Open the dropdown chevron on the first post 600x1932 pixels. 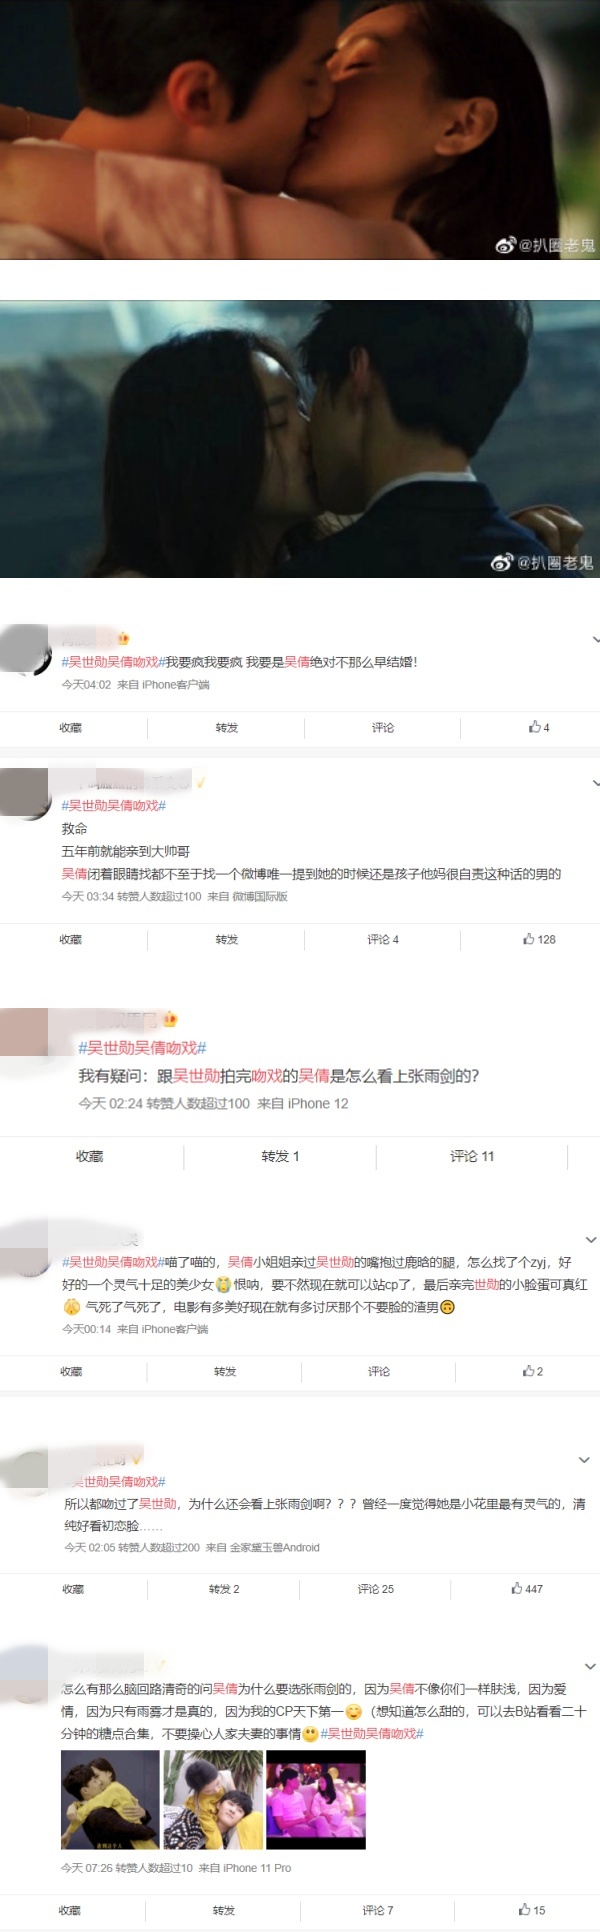596,639
